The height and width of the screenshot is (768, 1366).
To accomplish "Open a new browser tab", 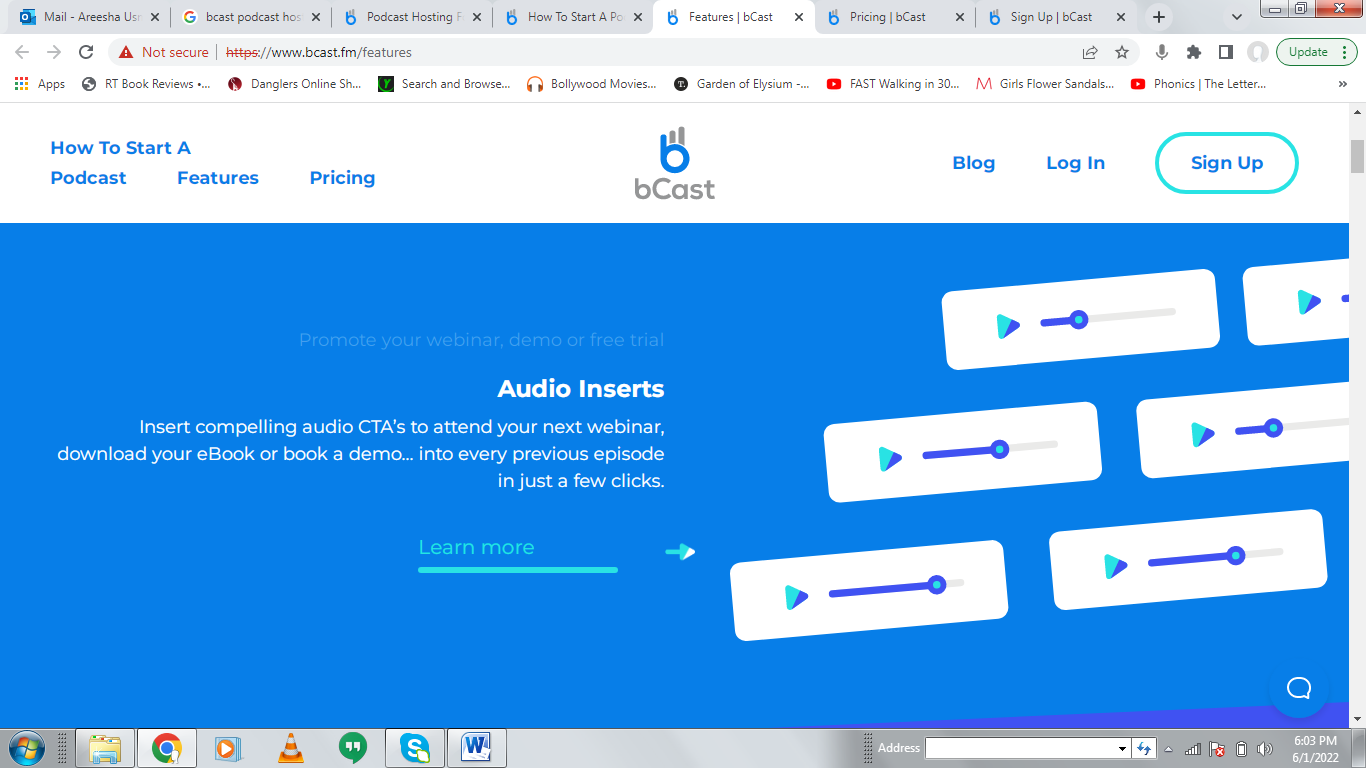I will (x=1159, y=17).
